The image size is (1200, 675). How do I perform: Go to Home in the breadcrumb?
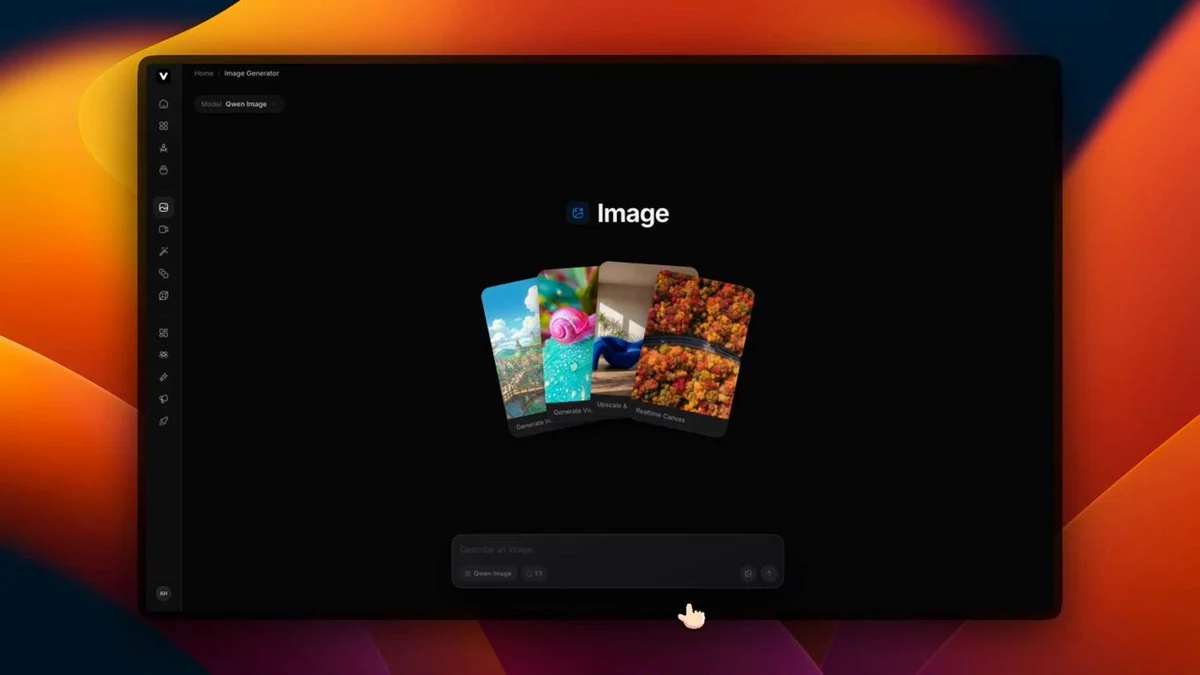coord(204,74)
